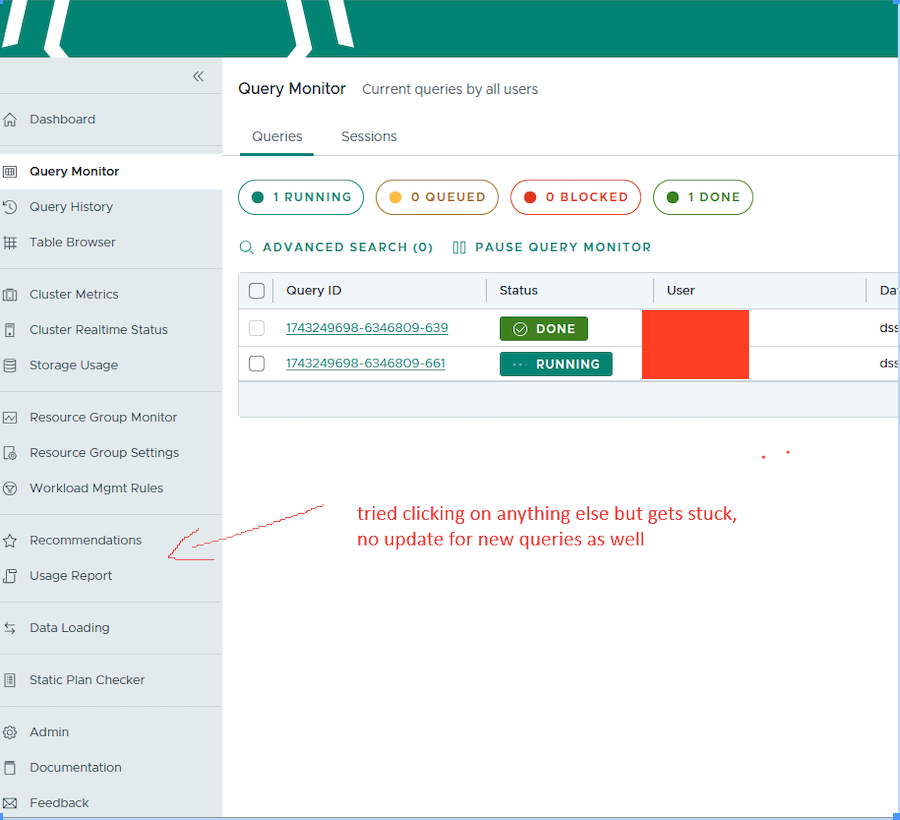This screenshot has width=900, height=820.
Task: Click the Dashboard home icon
Action: (10, 120)
